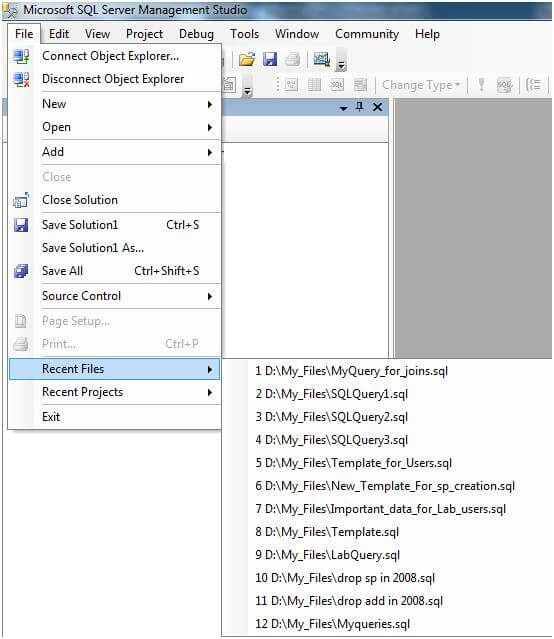Close the docked panel with X
This screenshot has height=639, width=554.
[377, 107]
